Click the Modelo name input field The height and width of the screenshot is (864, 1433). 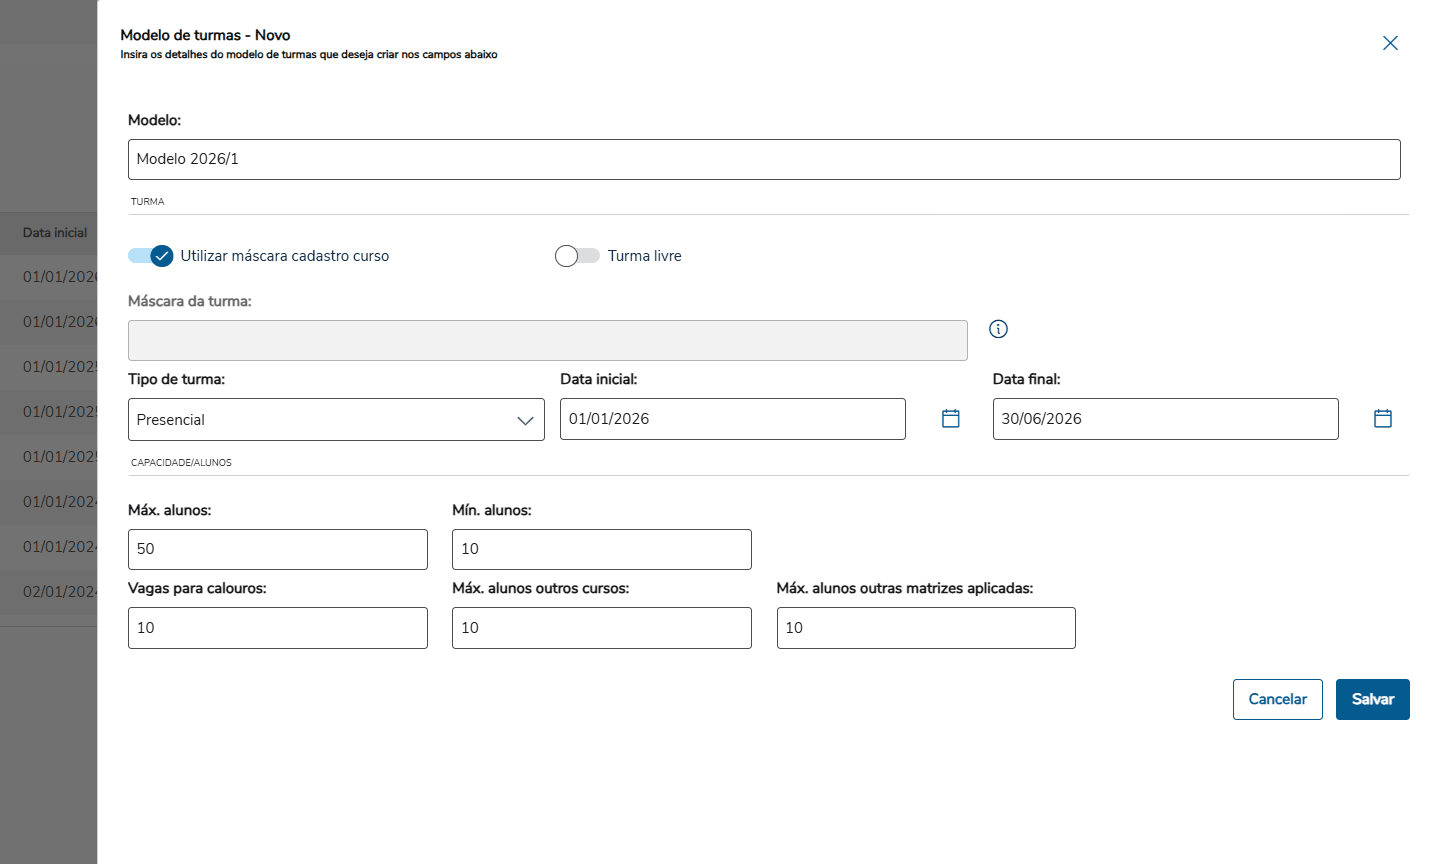point(764,160)
